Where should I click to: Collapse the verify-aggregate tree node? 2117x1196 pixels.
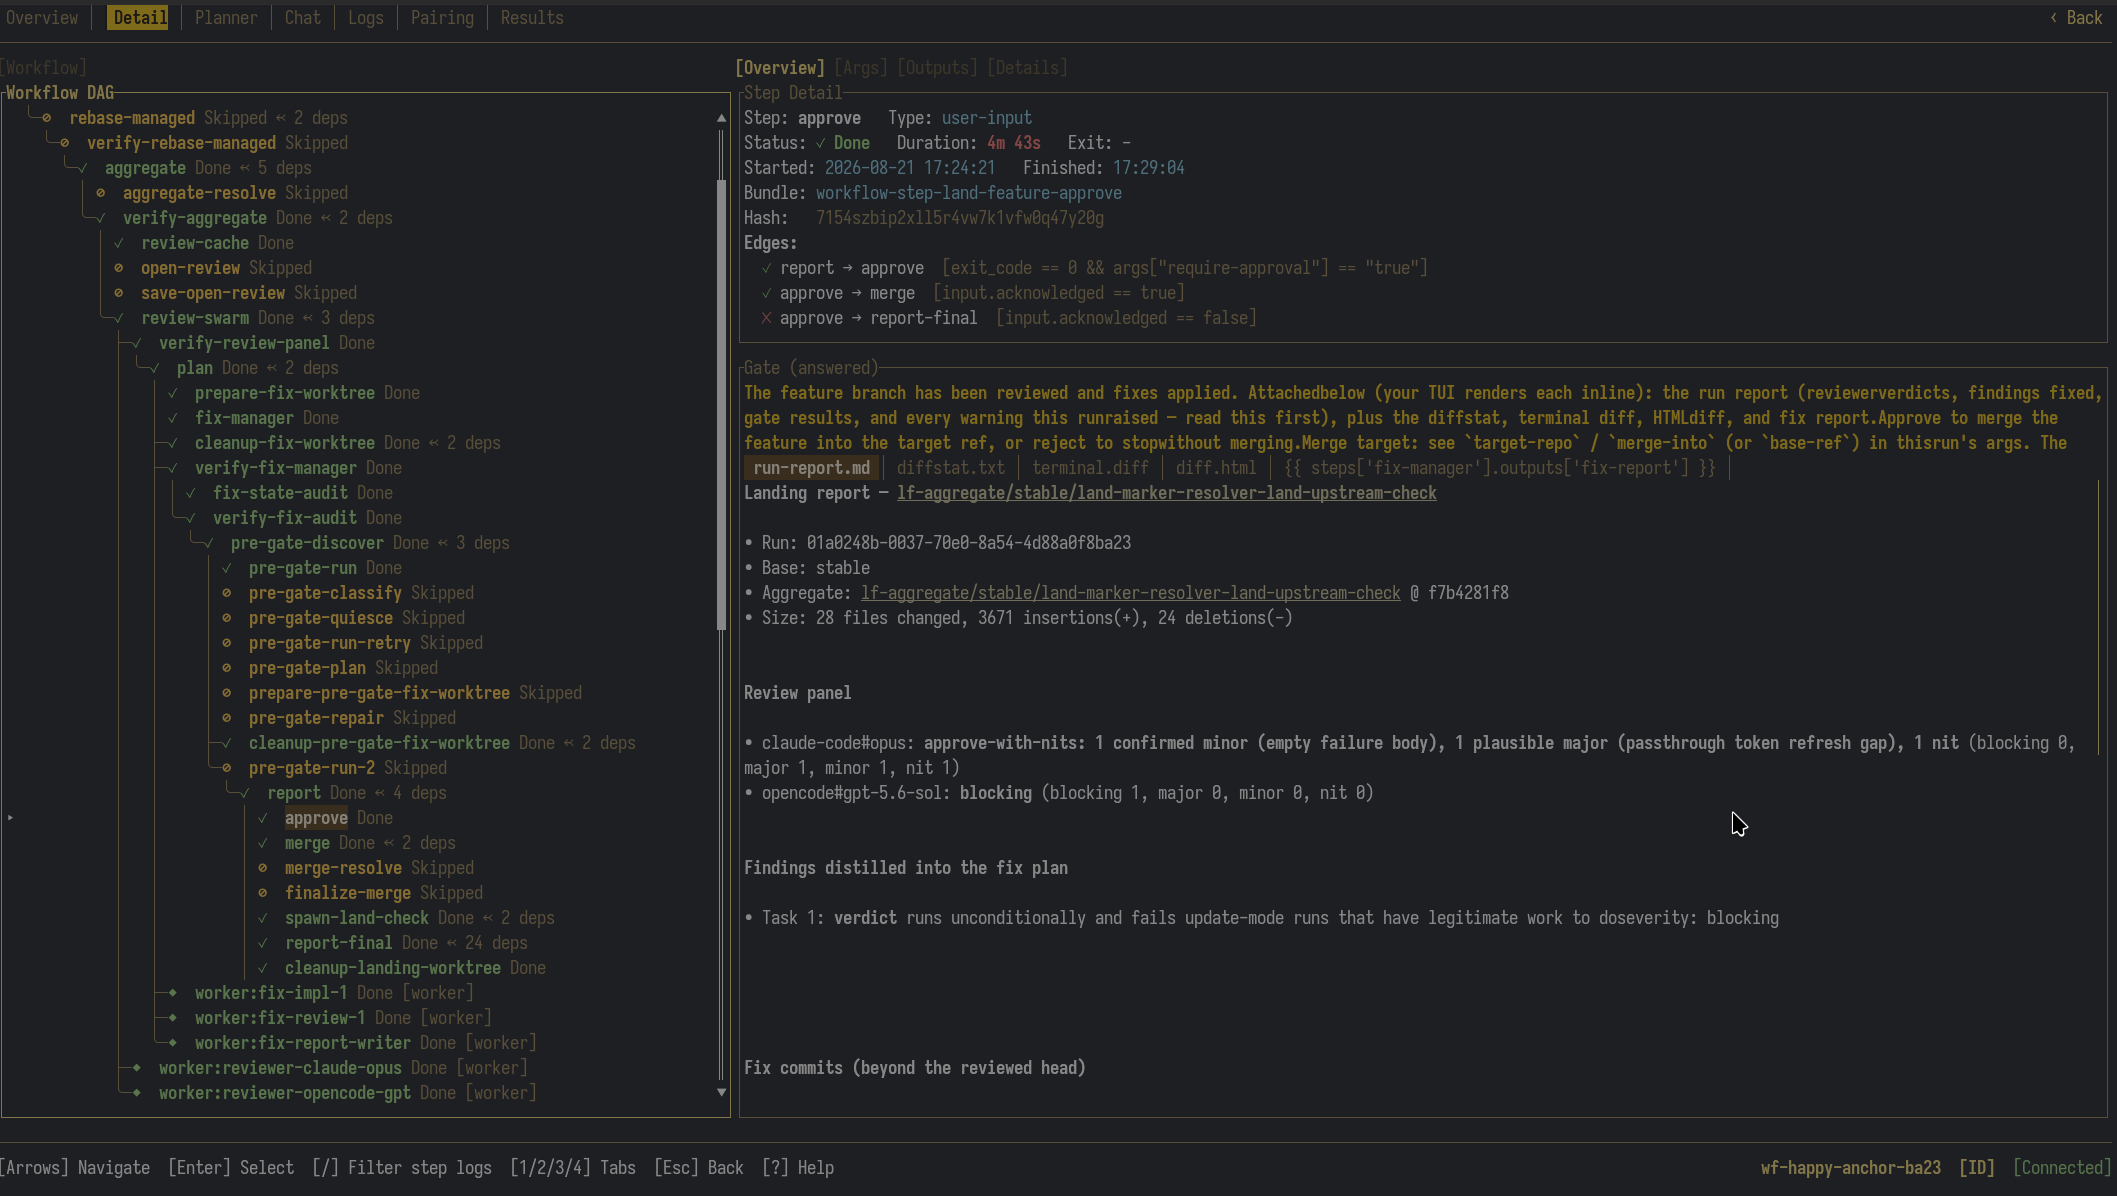tap(101, 218)
